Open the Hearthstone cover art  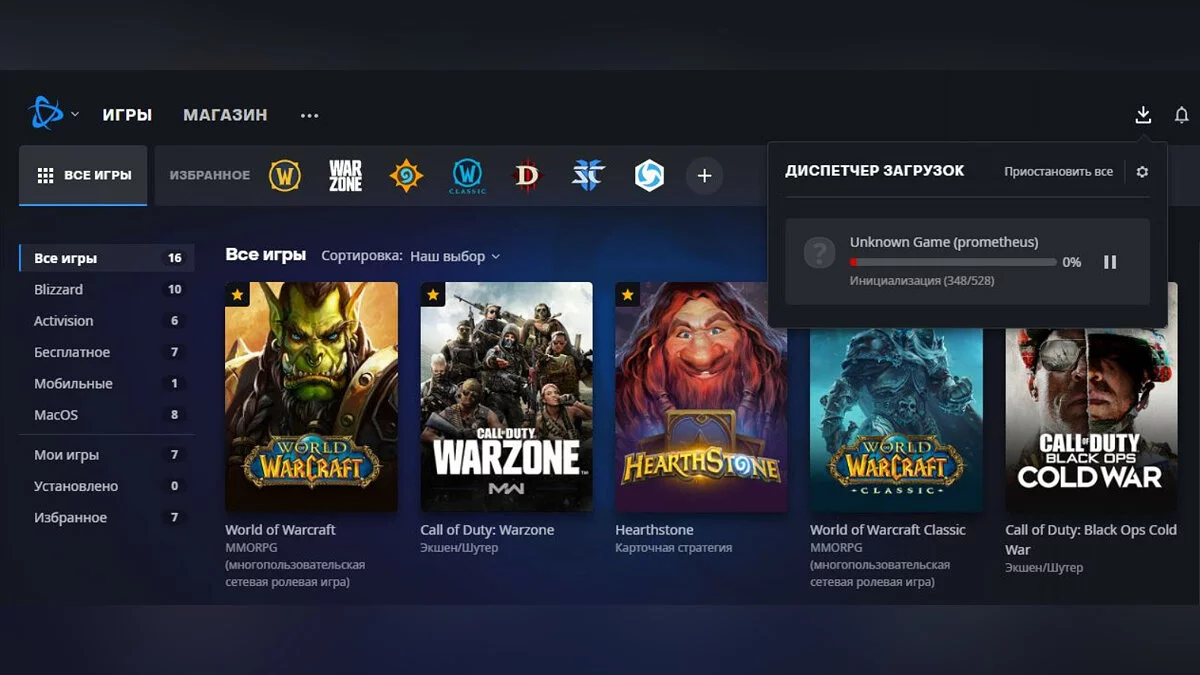701,397
